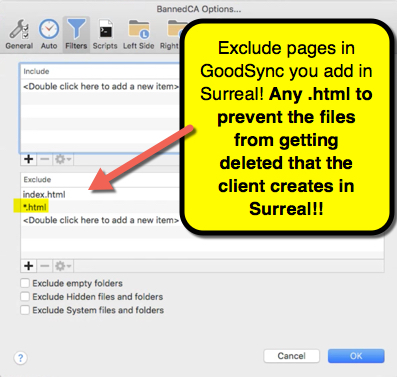Viewport: 397px width, 377px height.
Task: Confirm options with OK button
Action: [x=356, y=356]
